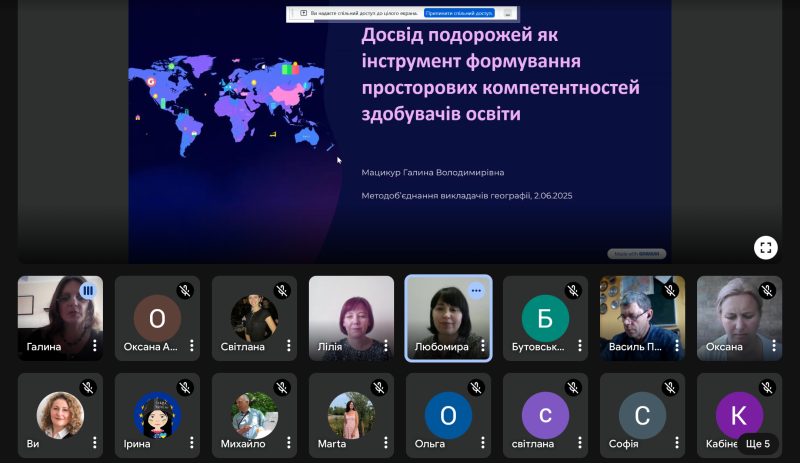Expand the three-dot options on Marta's tile
Viewport: 800px width, 463px height.
coord(385,443)
